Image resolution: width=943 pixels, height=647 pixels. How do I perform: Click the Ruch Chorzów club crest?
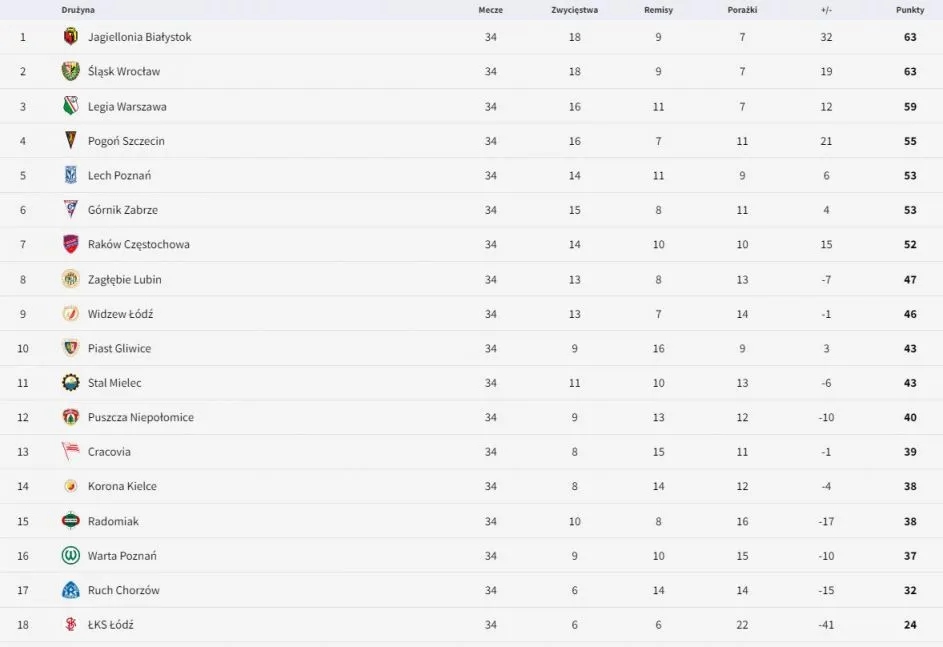[x=70, y=590]
